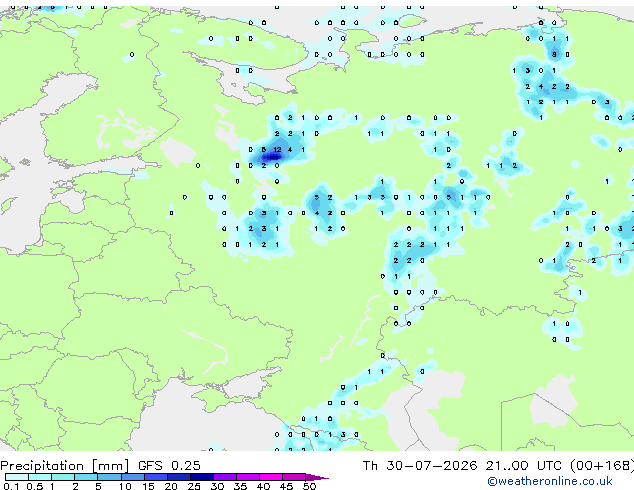Click the legend label '45'

click(x=286, y=486)
